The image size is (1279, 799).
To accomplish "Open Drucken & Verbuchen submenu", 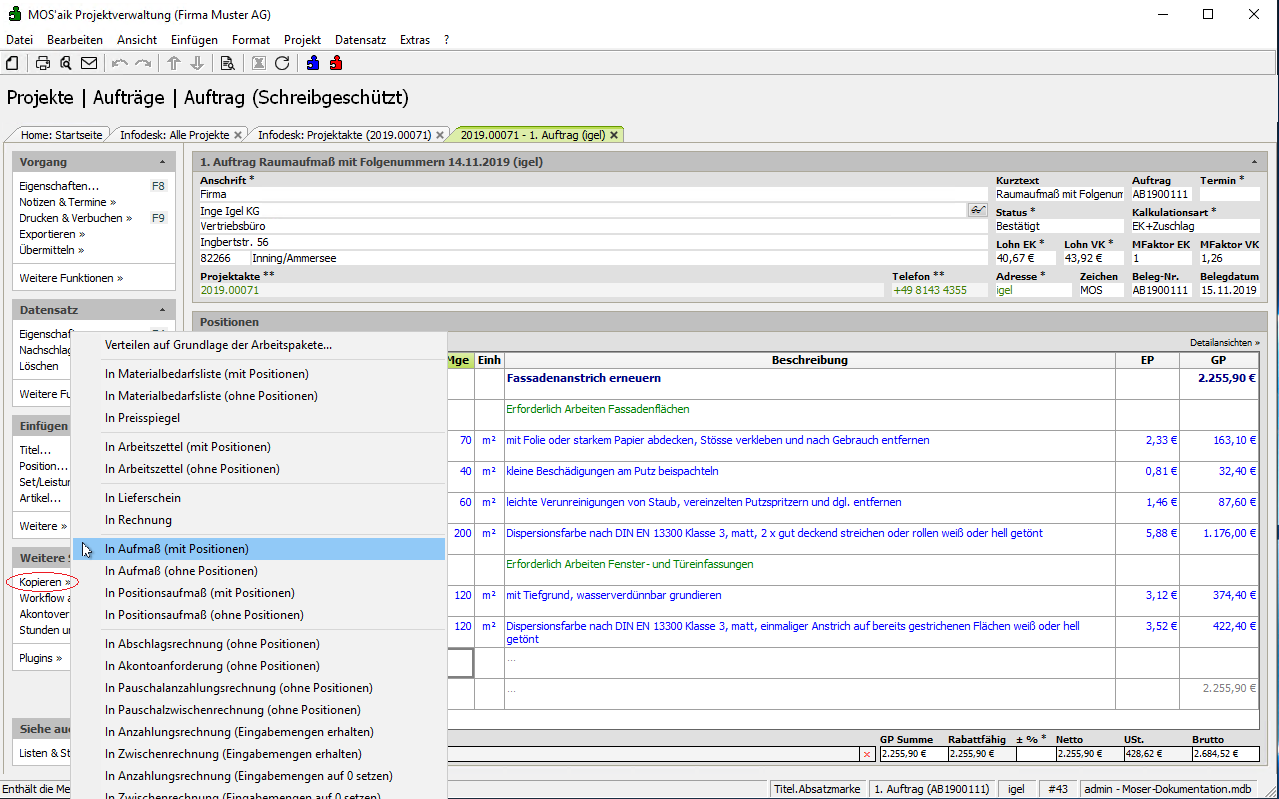I will click(75, 218).
